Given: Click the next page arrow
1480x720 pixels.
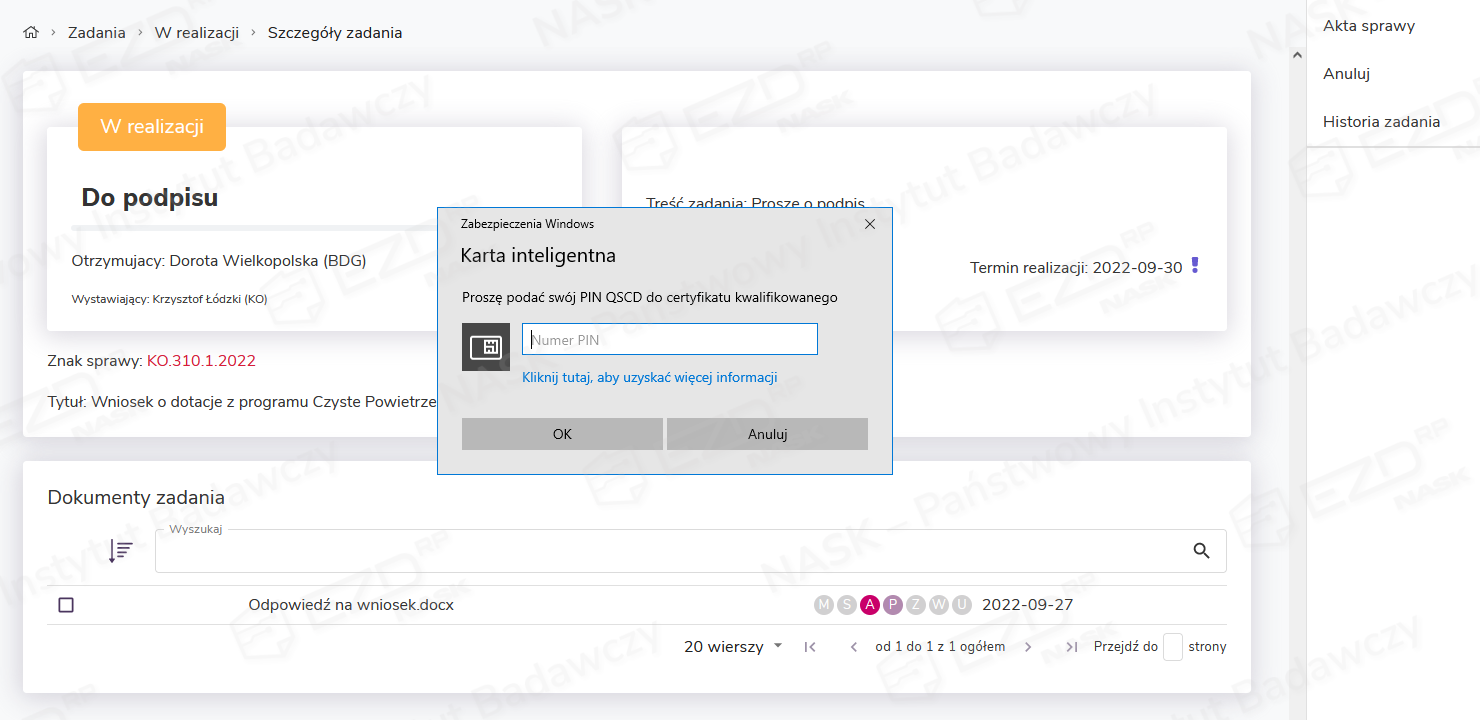Looking at the screenshot, I should pyautogui.click(x=1028, y=647).
